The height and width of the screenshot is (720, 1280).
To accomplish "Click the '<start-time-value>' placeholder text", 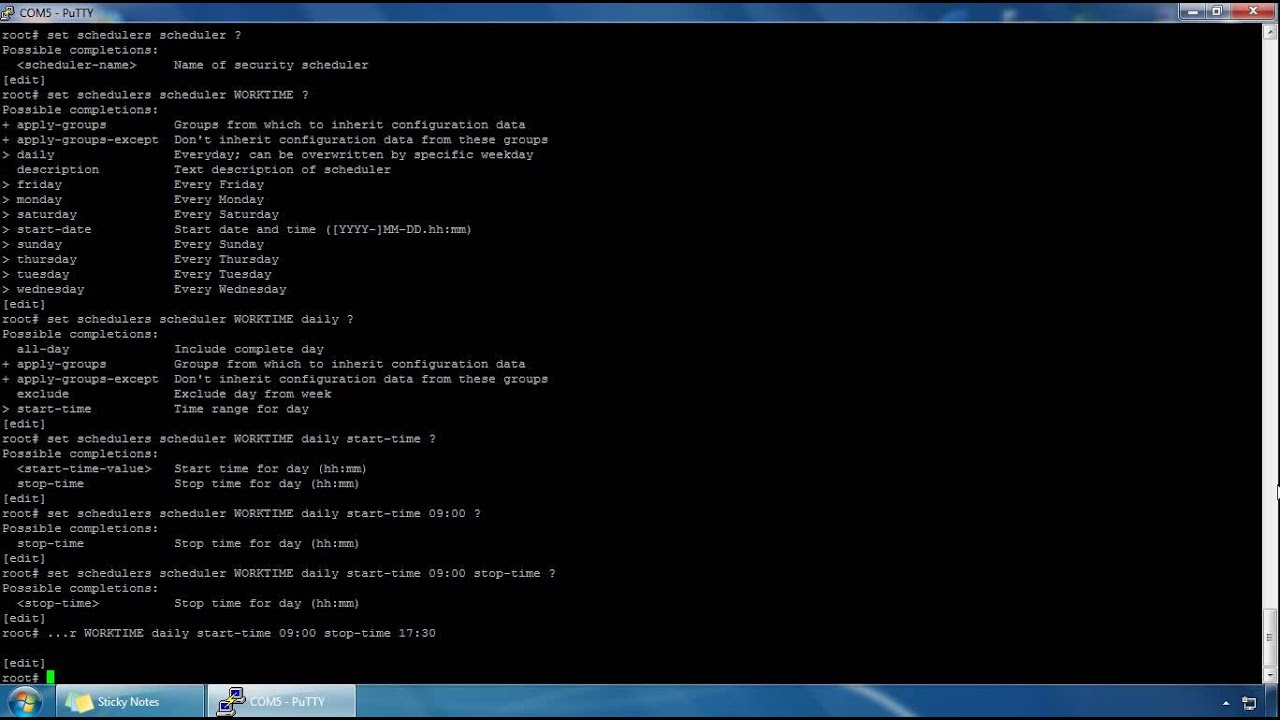I will coord(84,469).
